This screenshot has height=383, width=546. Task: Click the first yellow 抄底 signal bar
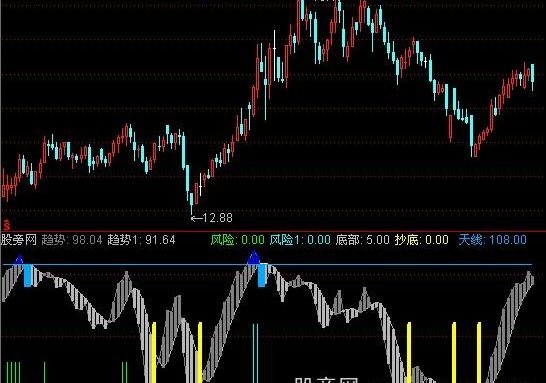click(x=154, y=352)
